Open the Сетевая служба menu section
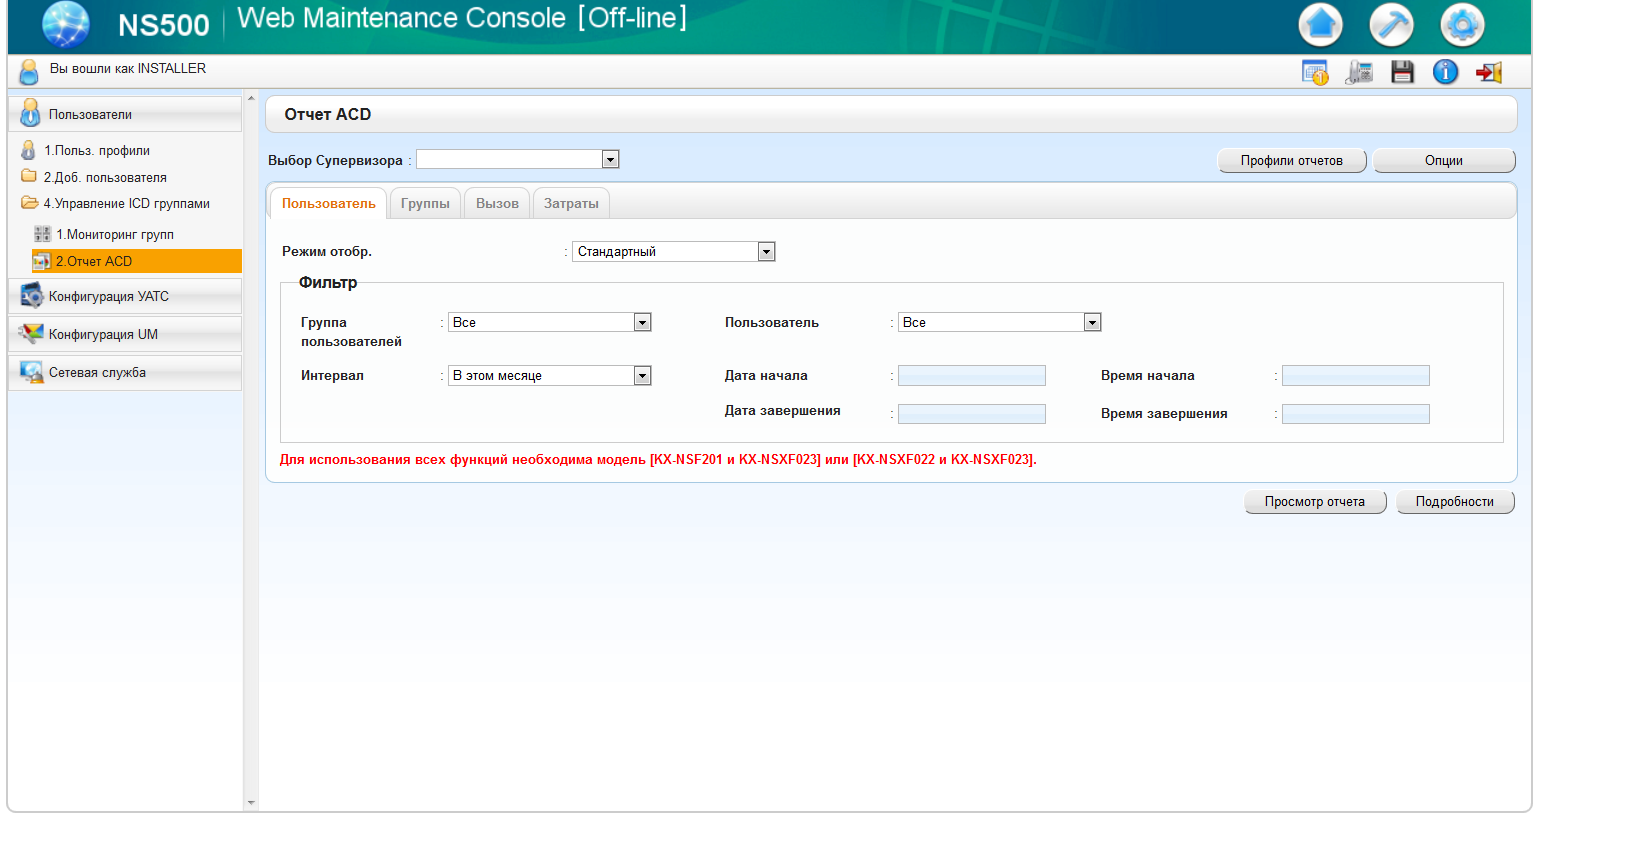 tap(125, 372)
